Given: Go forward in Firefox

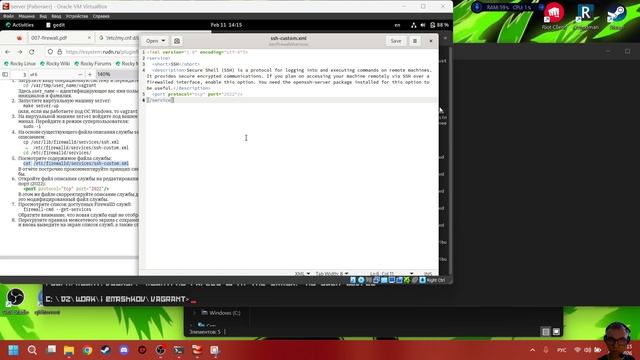Looking at the screenshot, I should (x=20, y=52).
